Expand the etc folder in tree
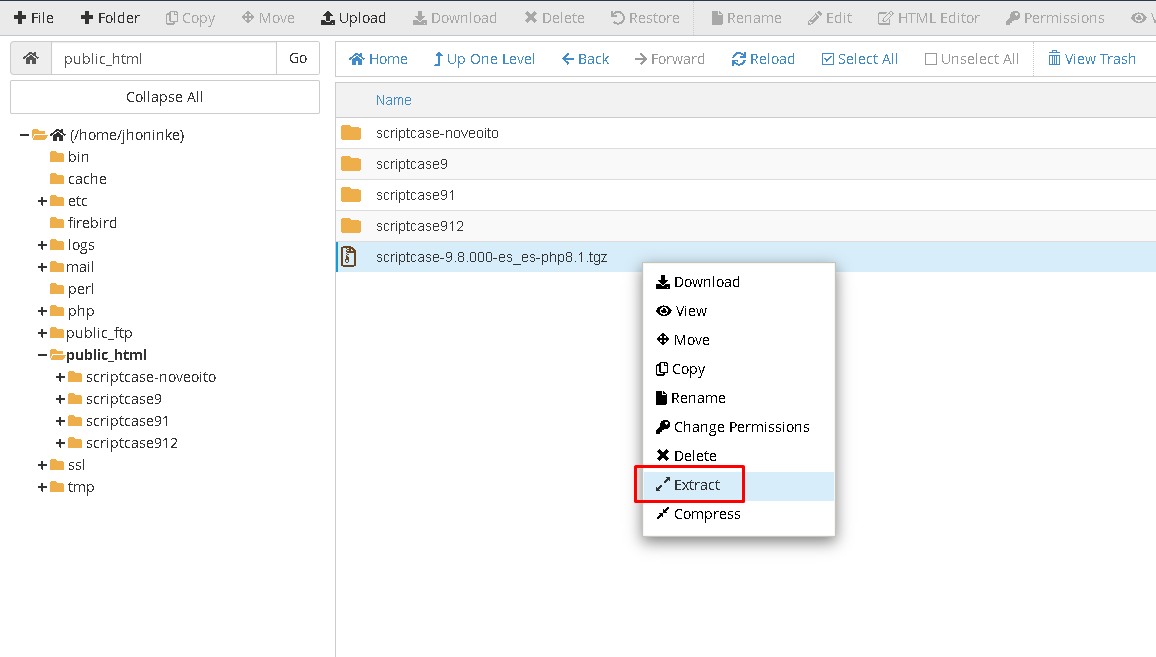The height and width of the screenshot is (657, 1156). 42,201
